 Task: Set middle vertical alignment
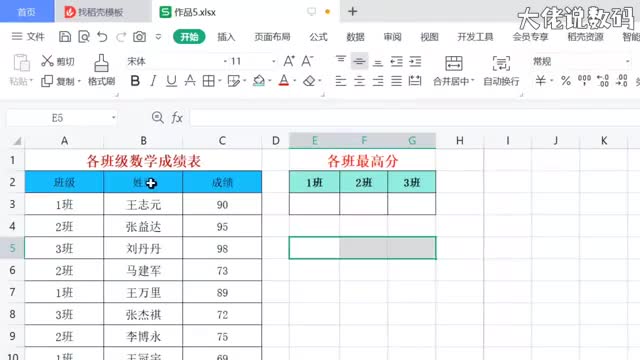tap(359, 61)
